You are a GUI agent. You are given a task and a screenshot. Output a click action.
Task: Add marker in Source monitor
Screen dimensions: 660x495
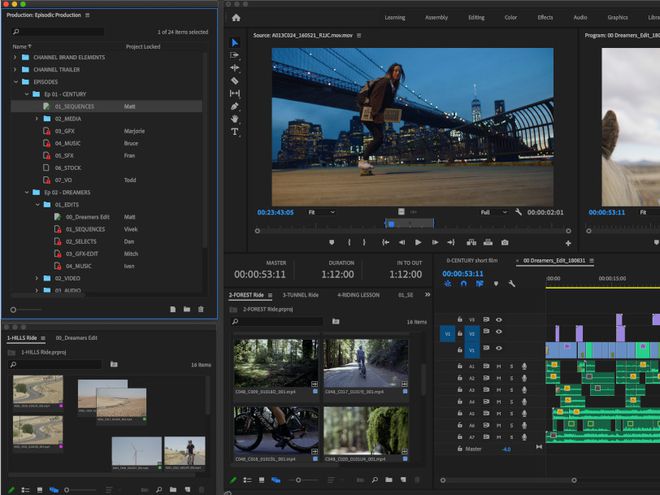point(332,242)
